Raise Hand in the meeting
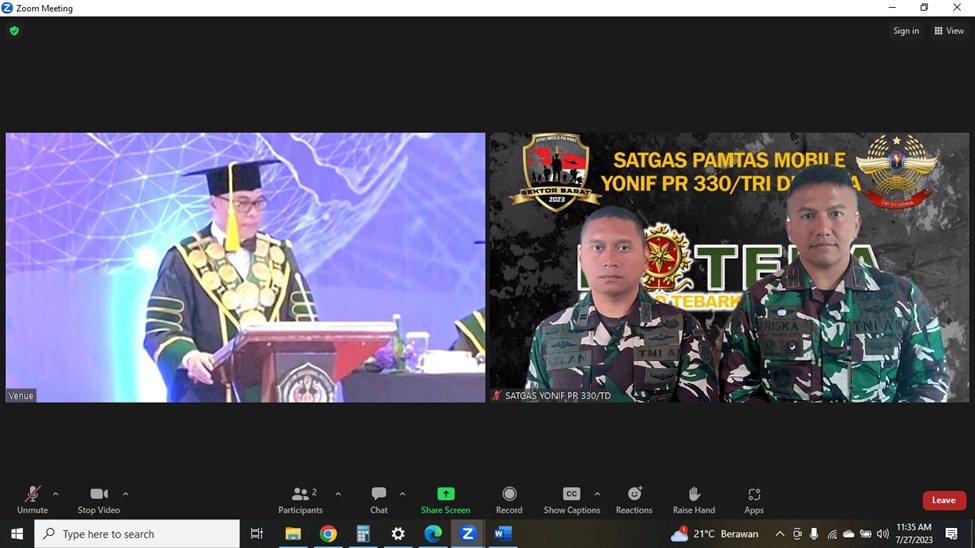This screenshot has height=548, width=975. click(694, 500)
